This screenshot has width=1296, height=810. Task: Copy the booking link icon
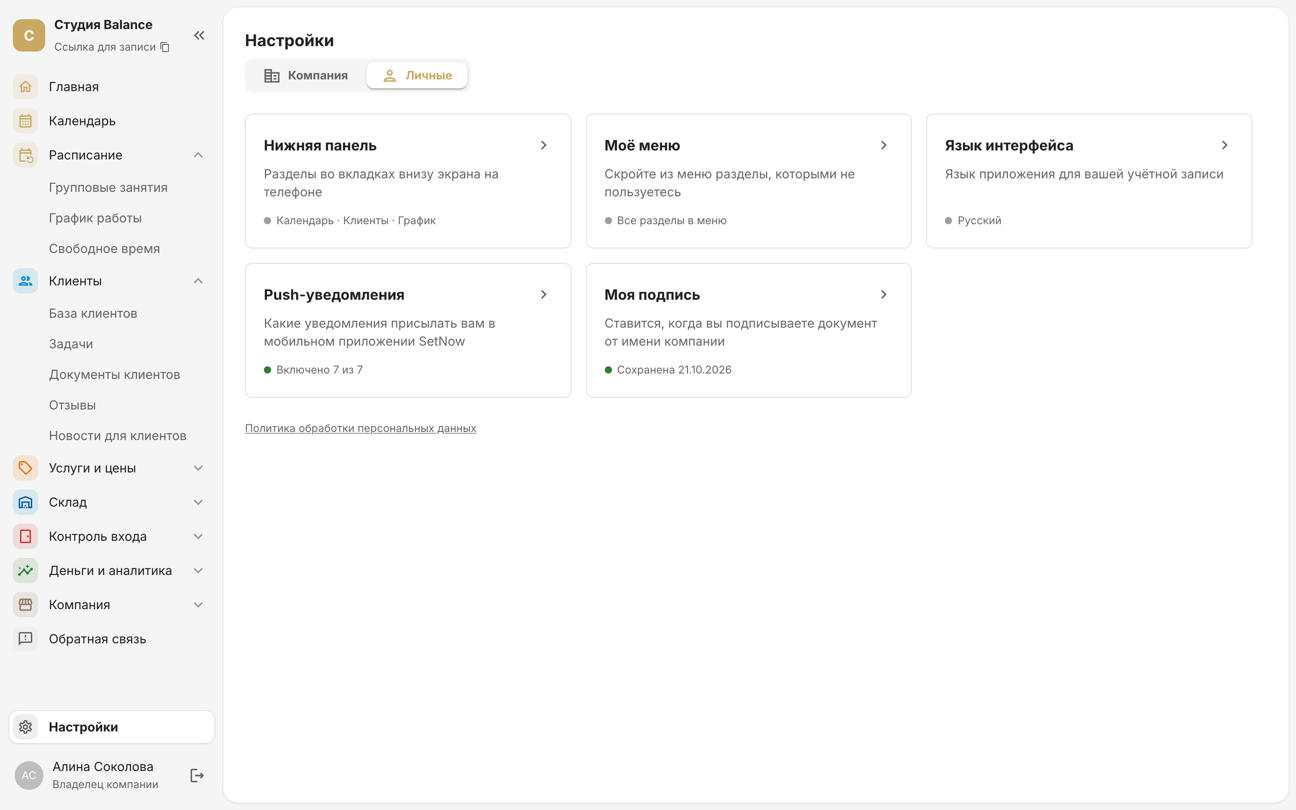tap(165, 47)
